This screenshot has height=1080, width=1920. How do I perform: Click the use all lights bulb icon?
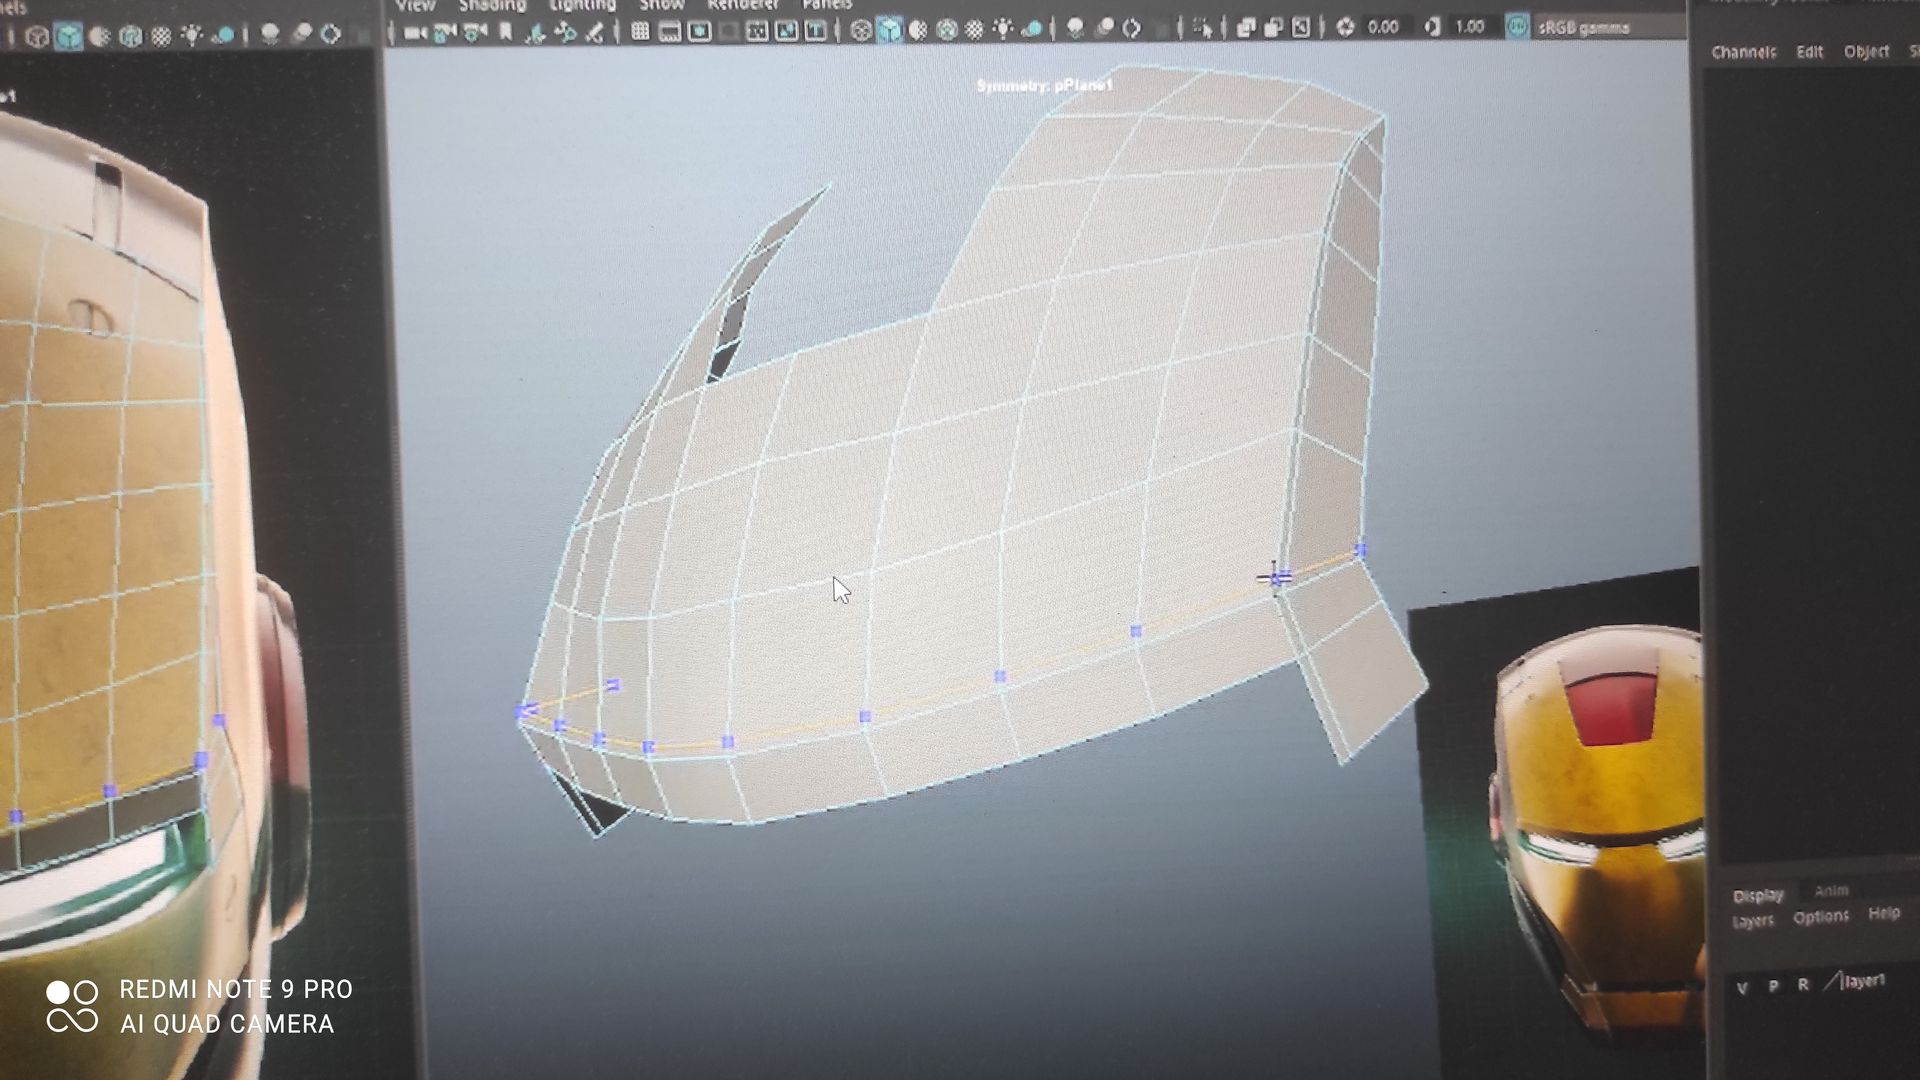point(1002,30)
